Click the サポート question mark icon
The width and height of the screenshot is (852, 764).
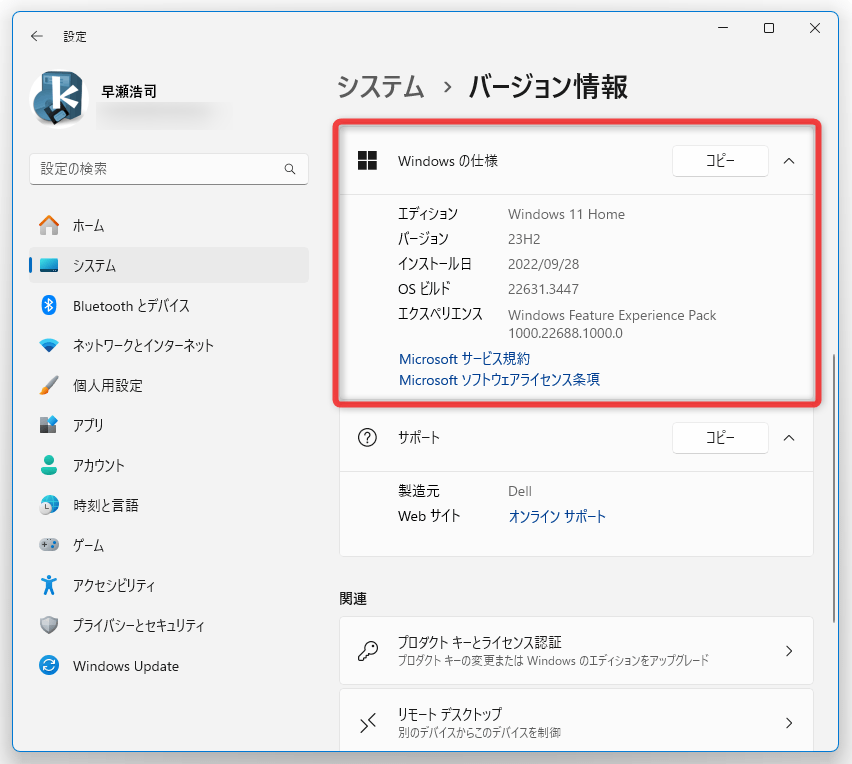pos(367,437)
